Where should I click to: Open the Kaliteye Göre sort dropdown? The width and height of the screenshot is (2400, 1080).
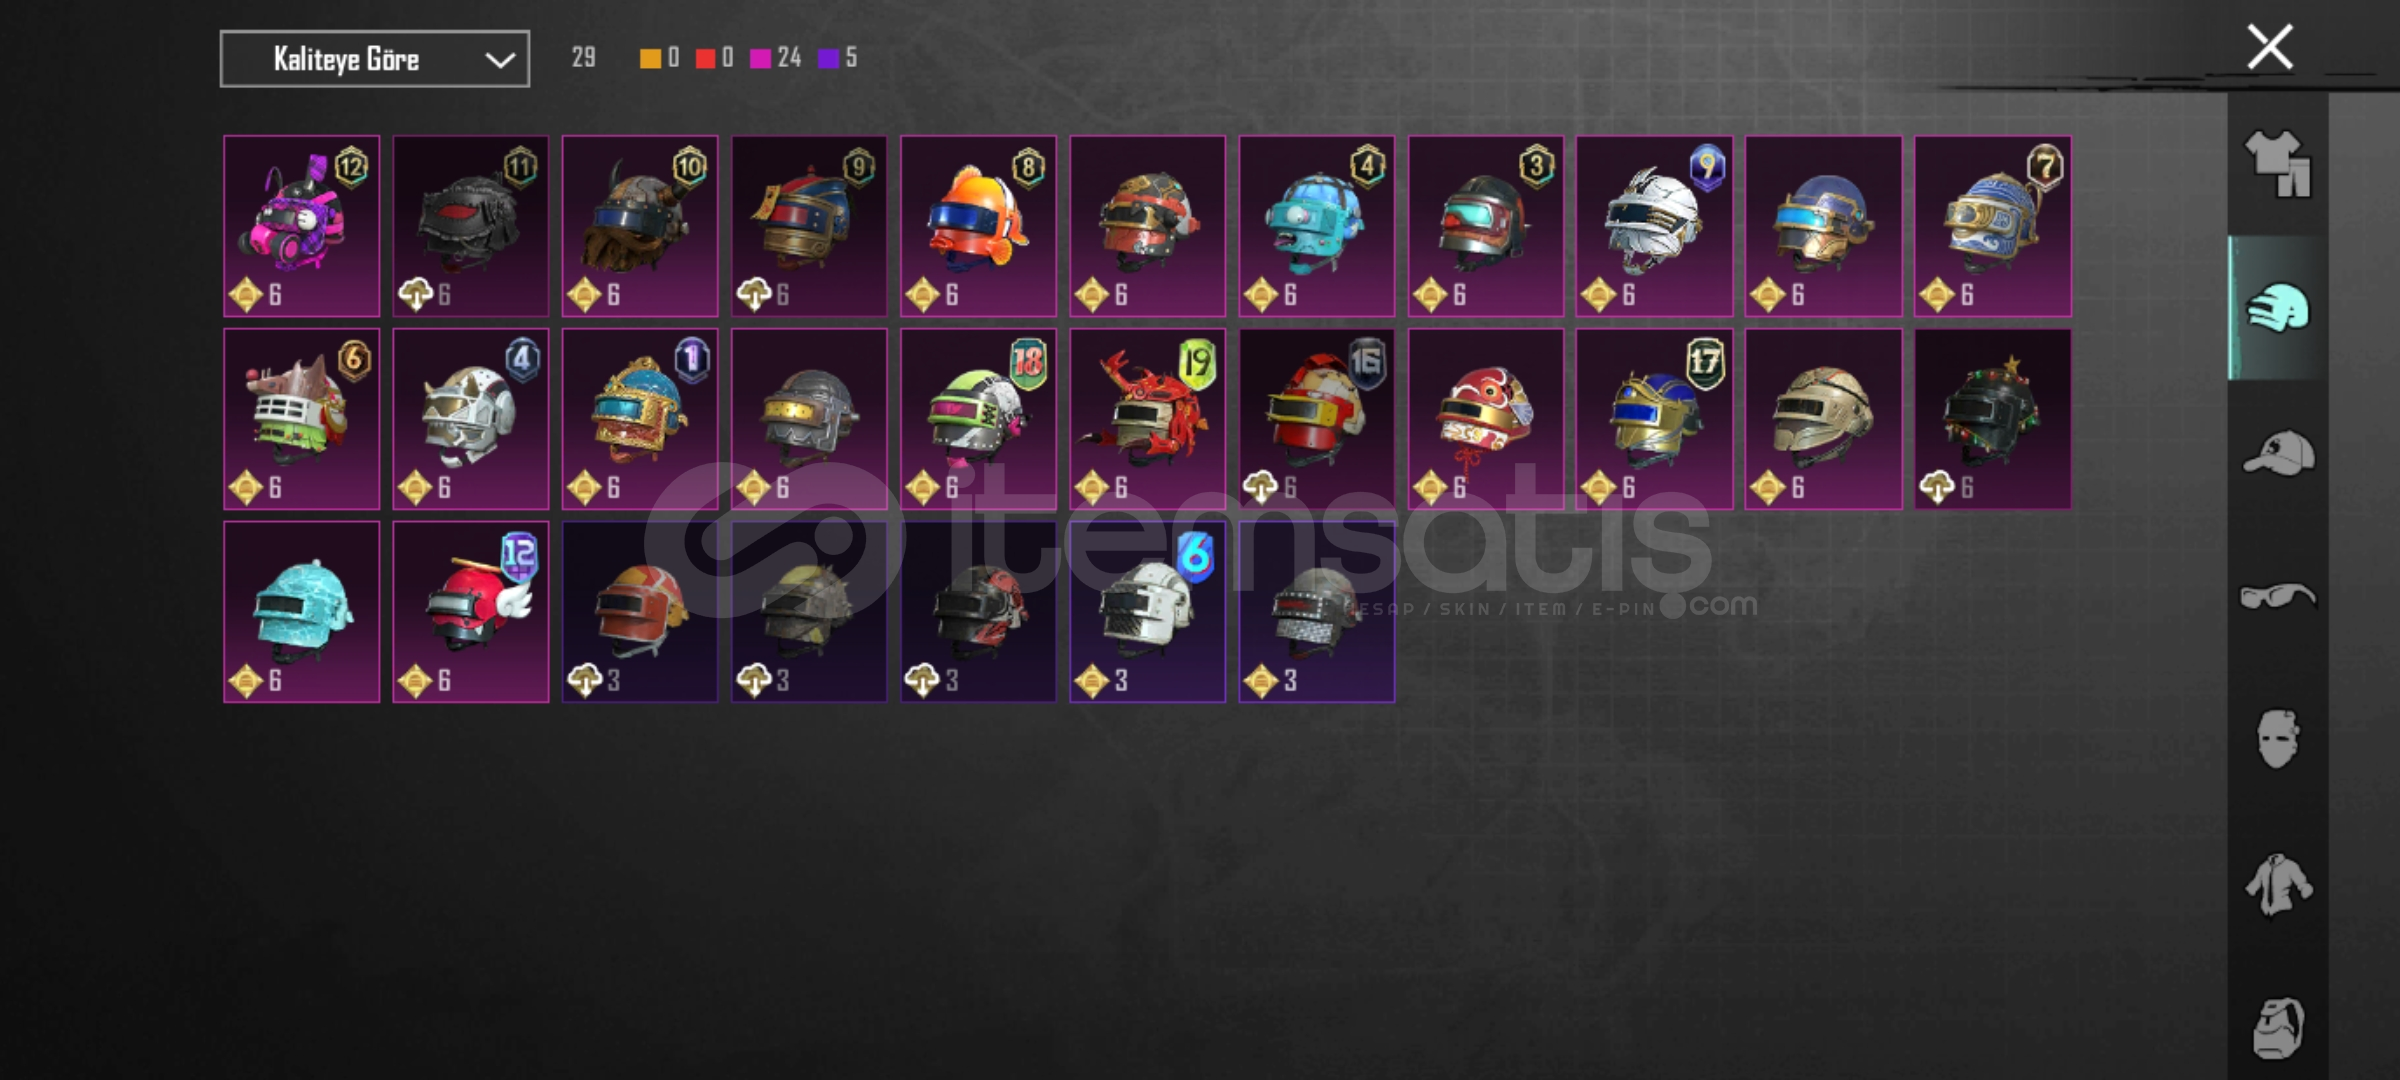pos(375,59)
